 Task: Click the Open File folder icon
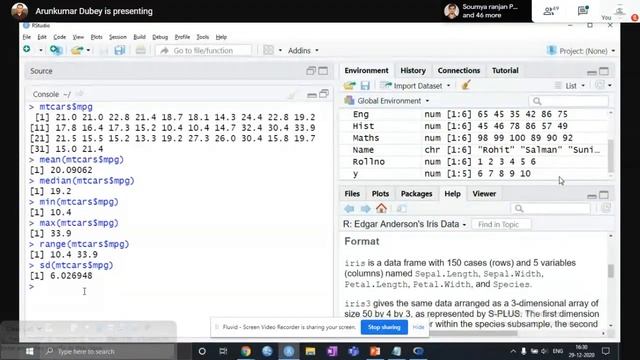click(77, 51)
